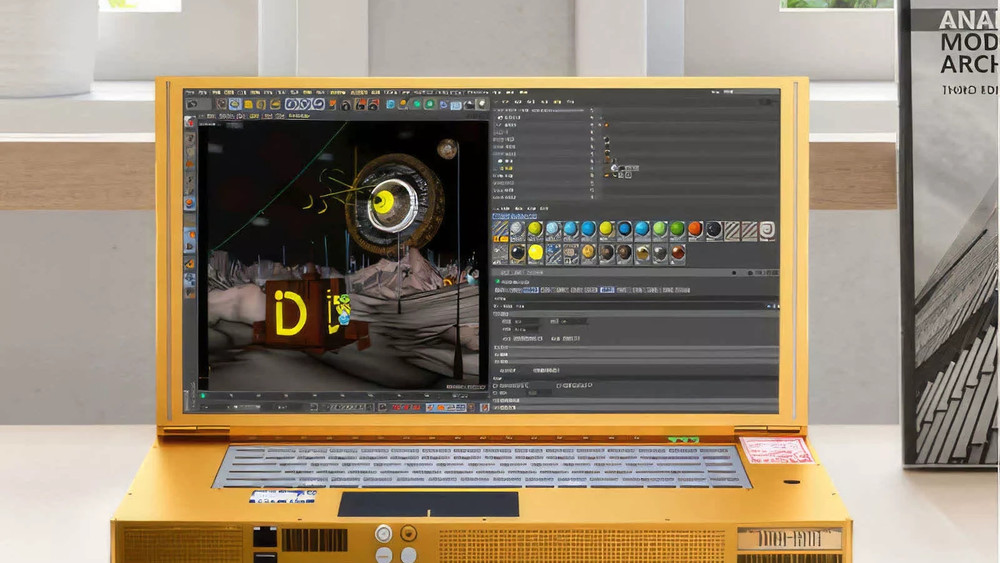This screenshot has height=563, width=1000.
Task: Click the undo arrow icon in top toolbar
Action: coord(192,104)
